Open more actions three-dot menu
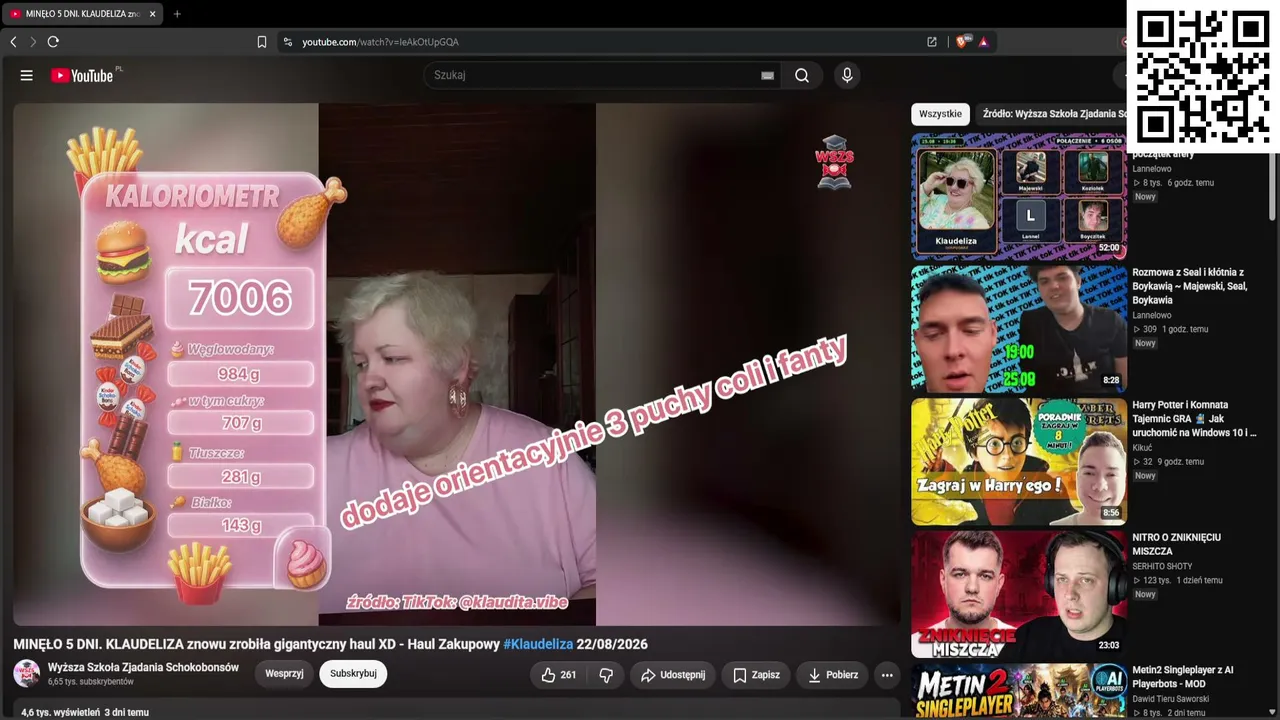Viewport: 1280px width, 720px height. [887, 675]
